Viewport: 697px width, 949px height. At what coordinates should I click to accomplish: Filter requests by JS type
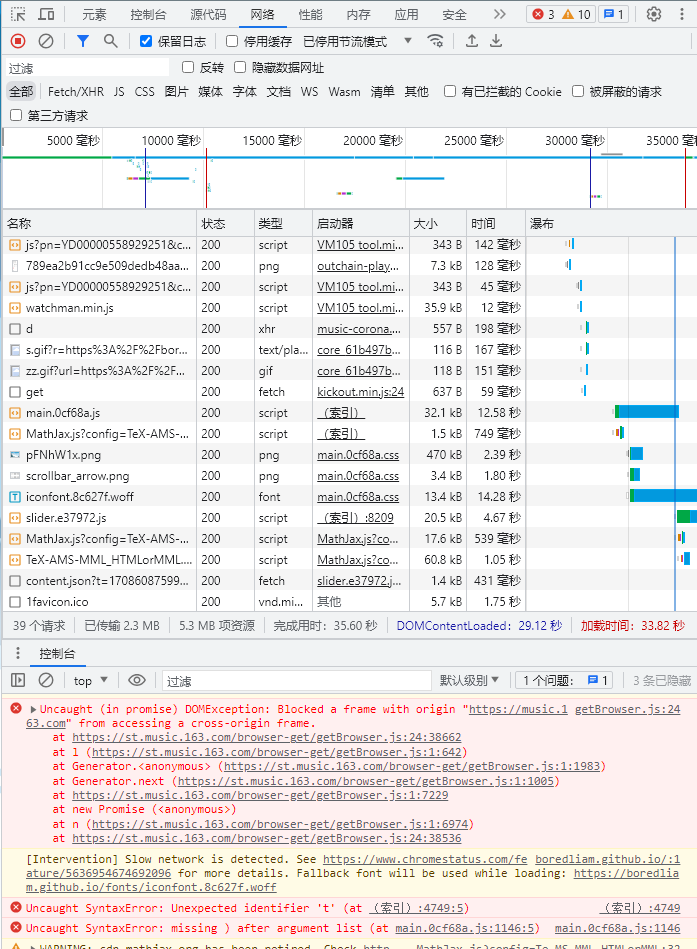pos(119,91)
